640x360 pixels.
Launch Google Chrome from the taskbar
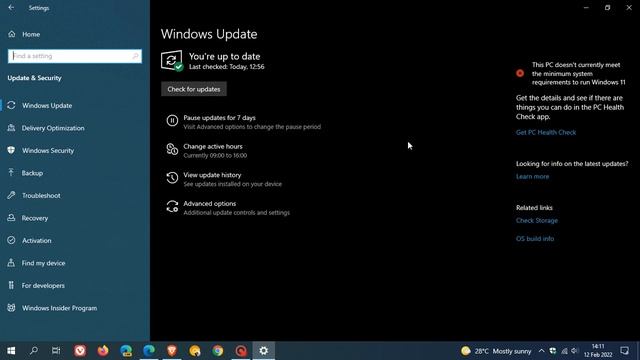click(218, 351)
